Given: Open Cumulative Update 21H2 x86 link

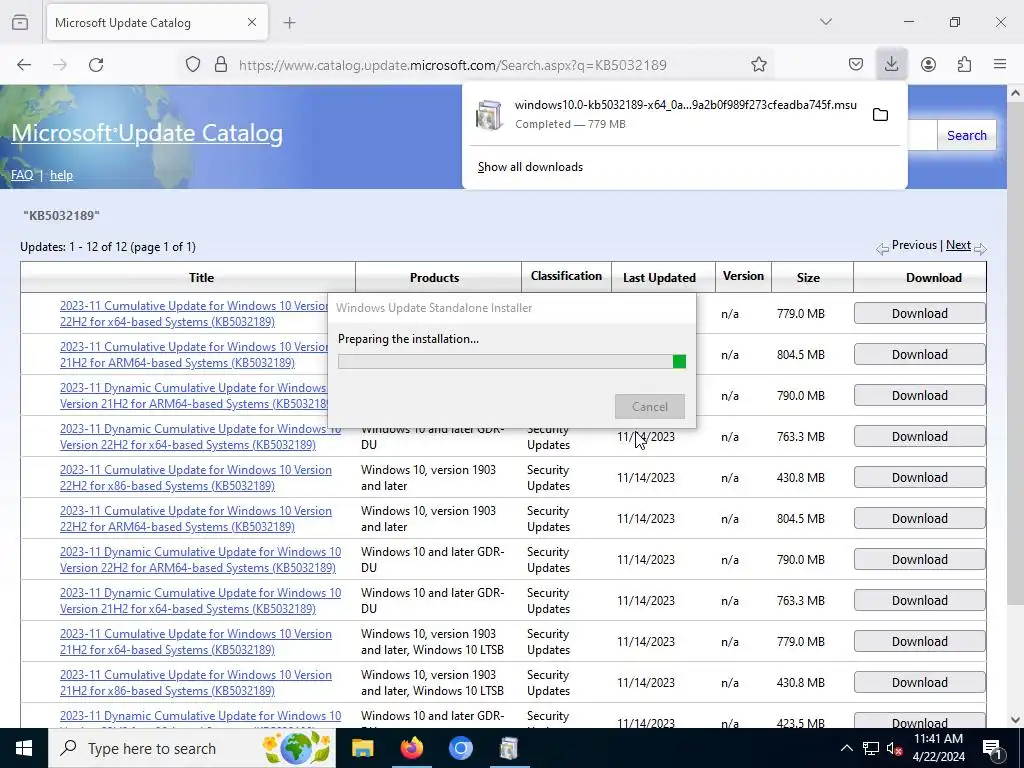Looking at the screenshot, I should pos(196,683).
